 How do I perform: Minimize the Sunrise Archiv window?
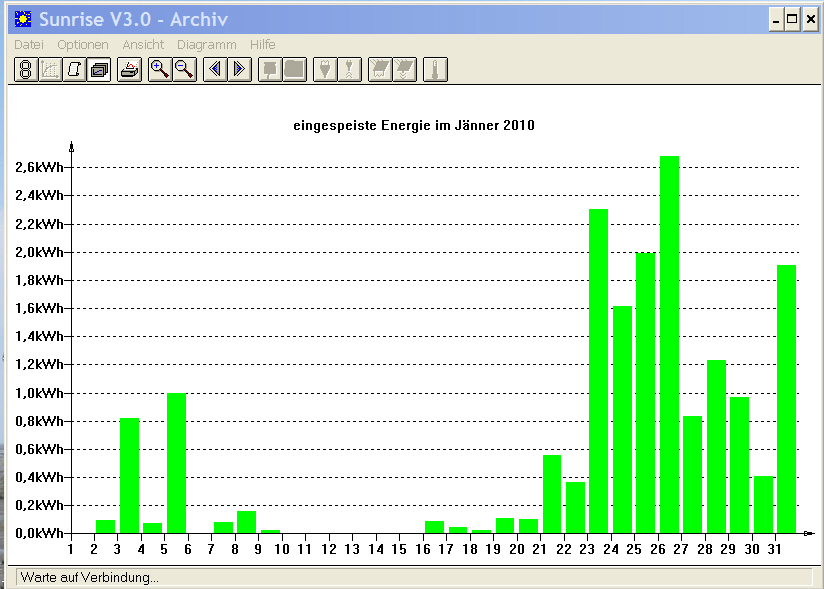click(x=776, y=20)
